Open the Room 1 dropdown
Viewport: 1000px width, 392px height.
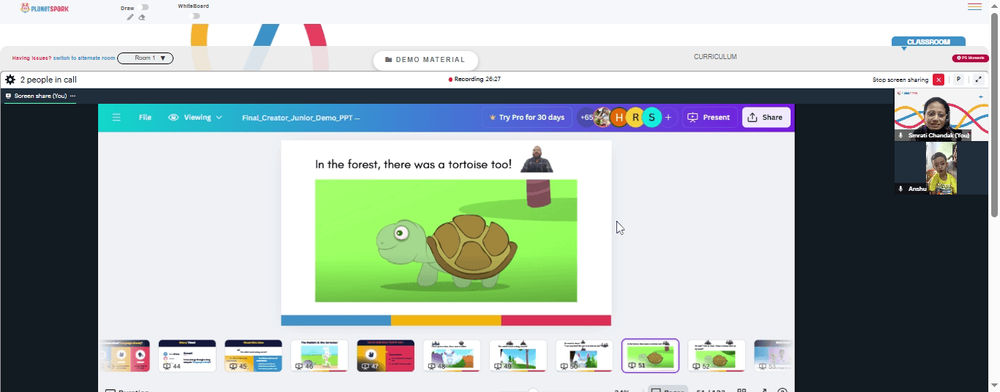[x=145, y=58]
